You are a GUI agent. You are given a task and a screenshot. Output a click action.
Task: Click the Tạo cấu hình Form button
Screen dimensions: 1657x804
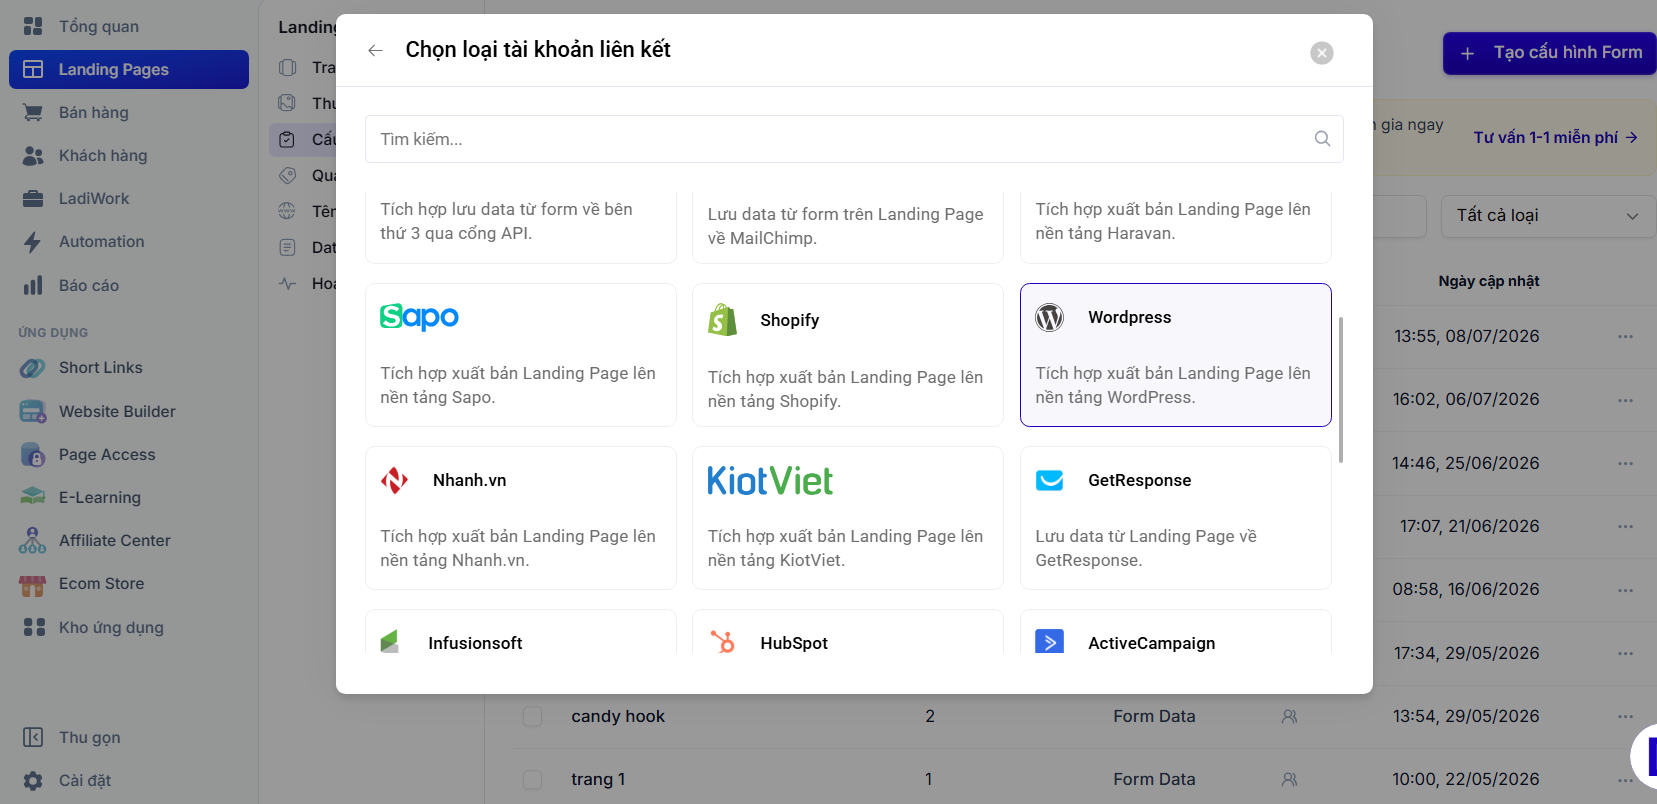coord(1550,53)
